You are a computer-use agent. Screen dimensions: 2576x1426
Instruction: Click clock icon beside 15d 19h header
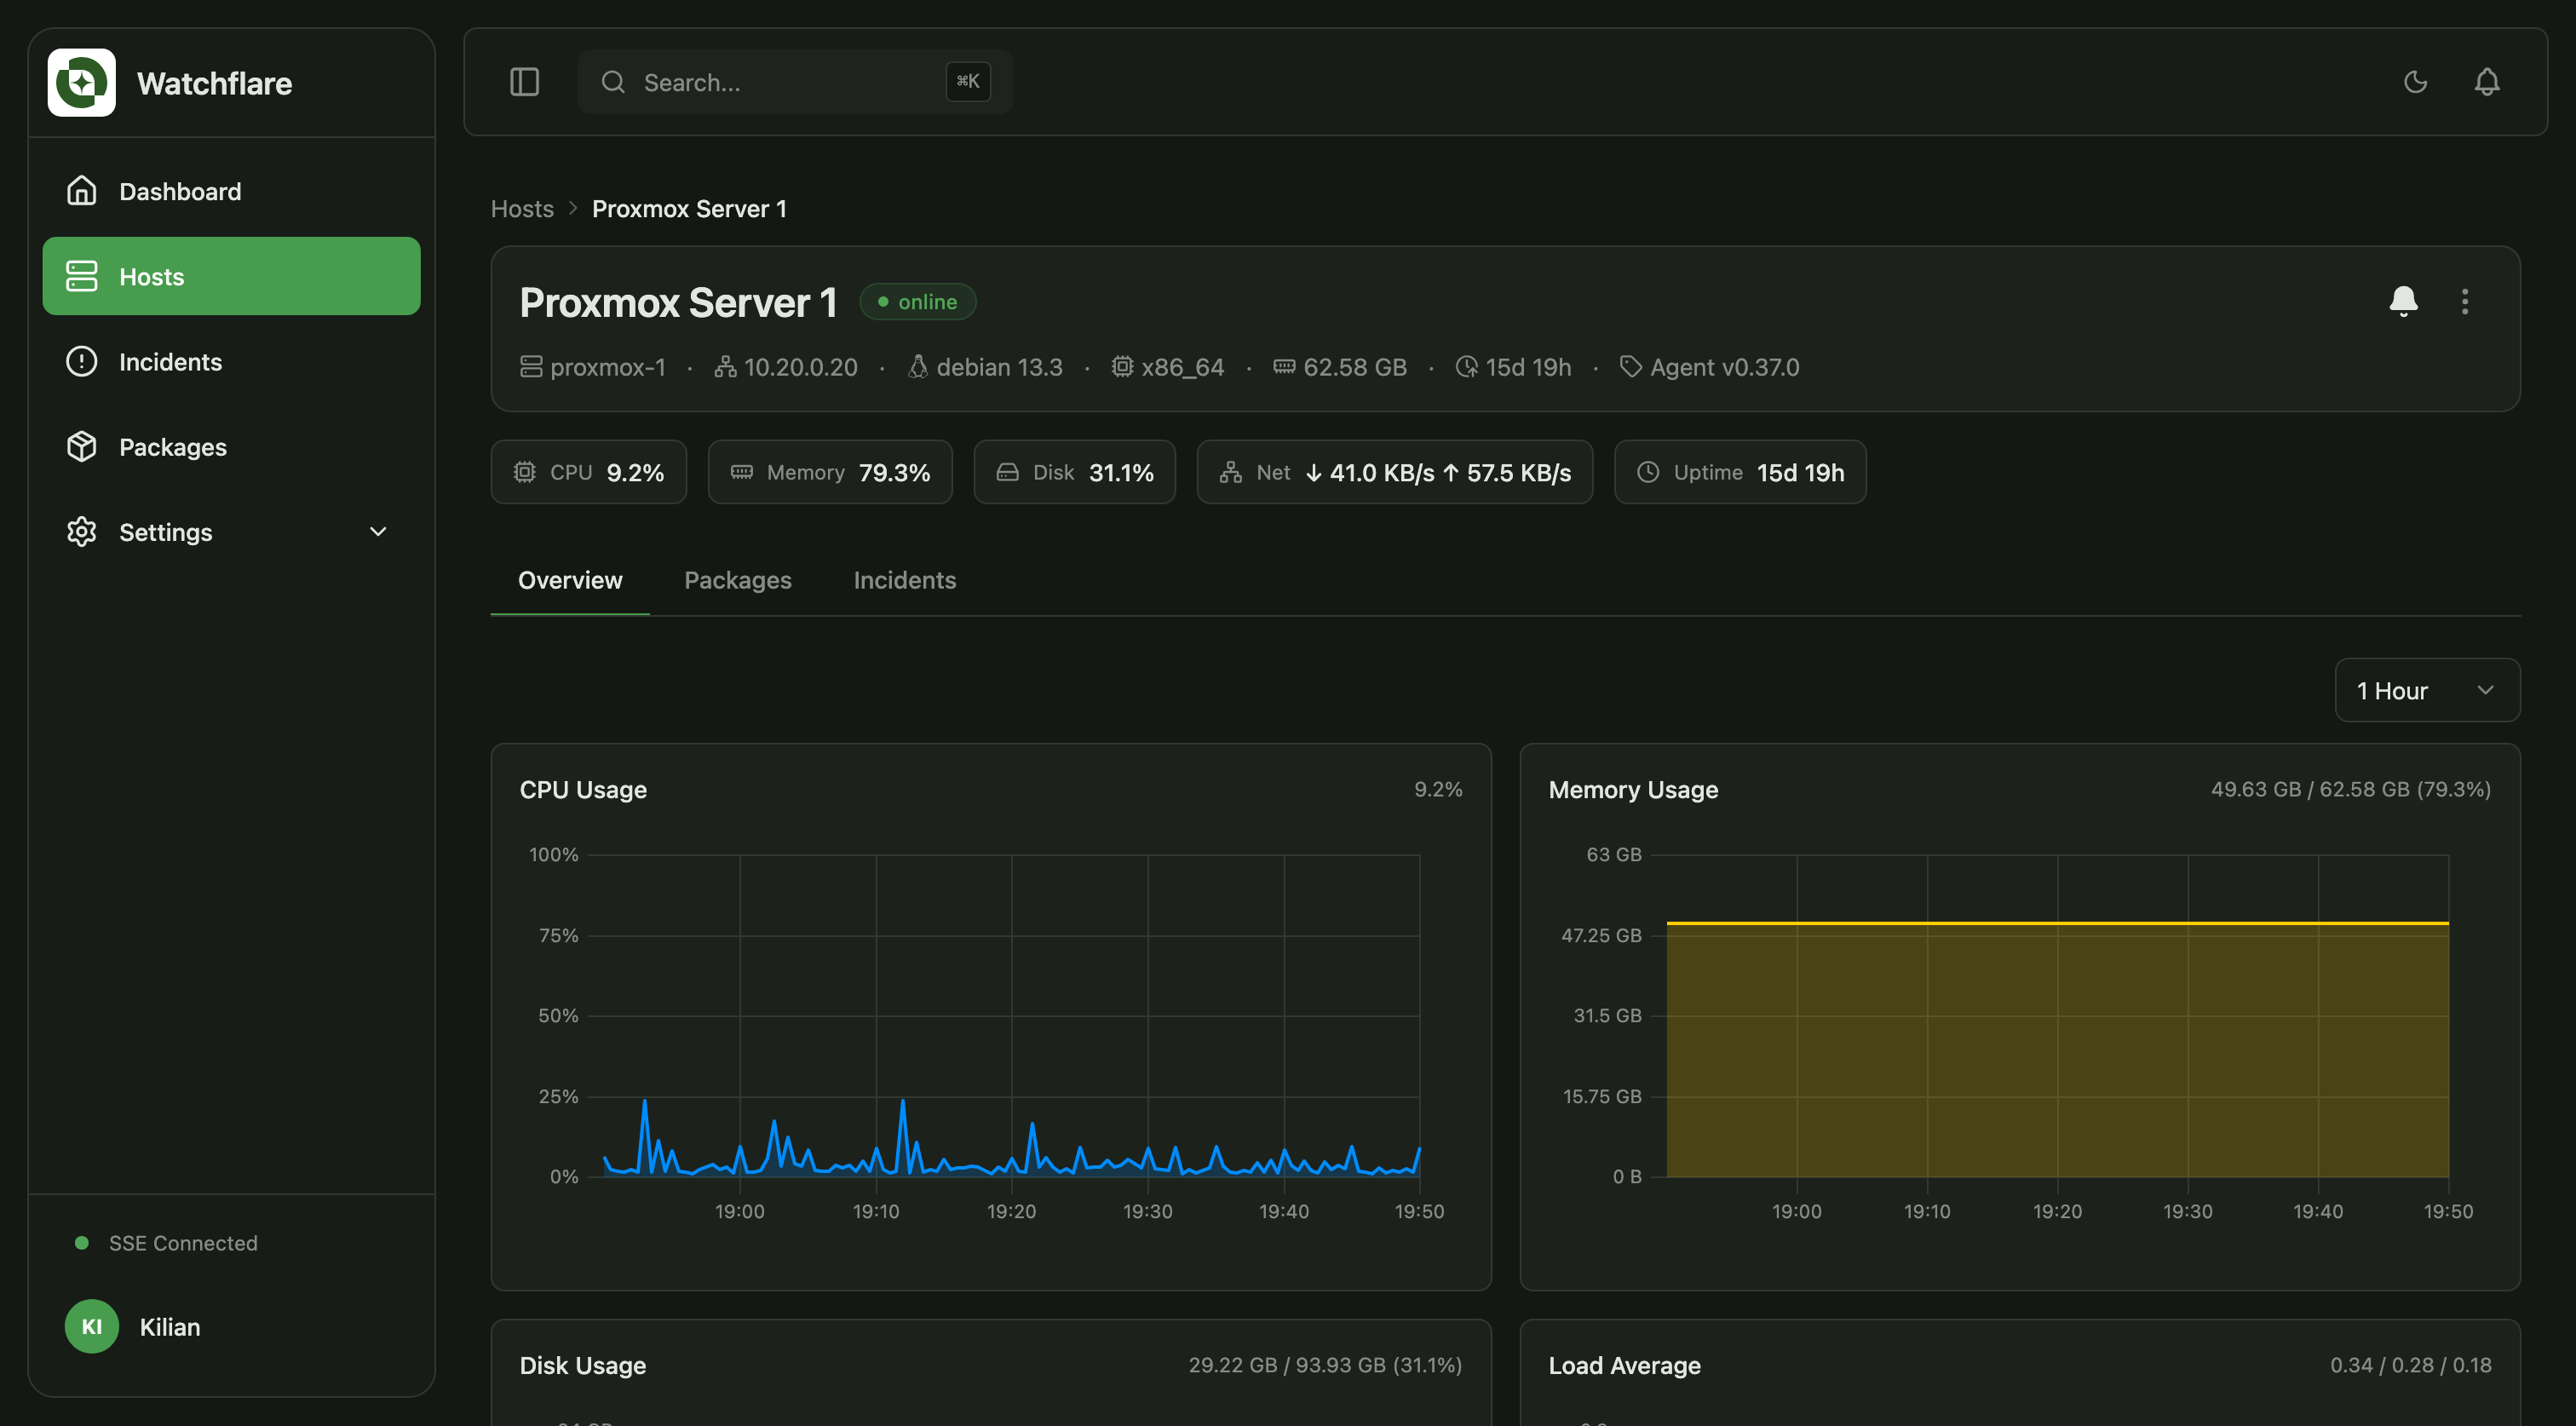click(x=1466, y=367)
